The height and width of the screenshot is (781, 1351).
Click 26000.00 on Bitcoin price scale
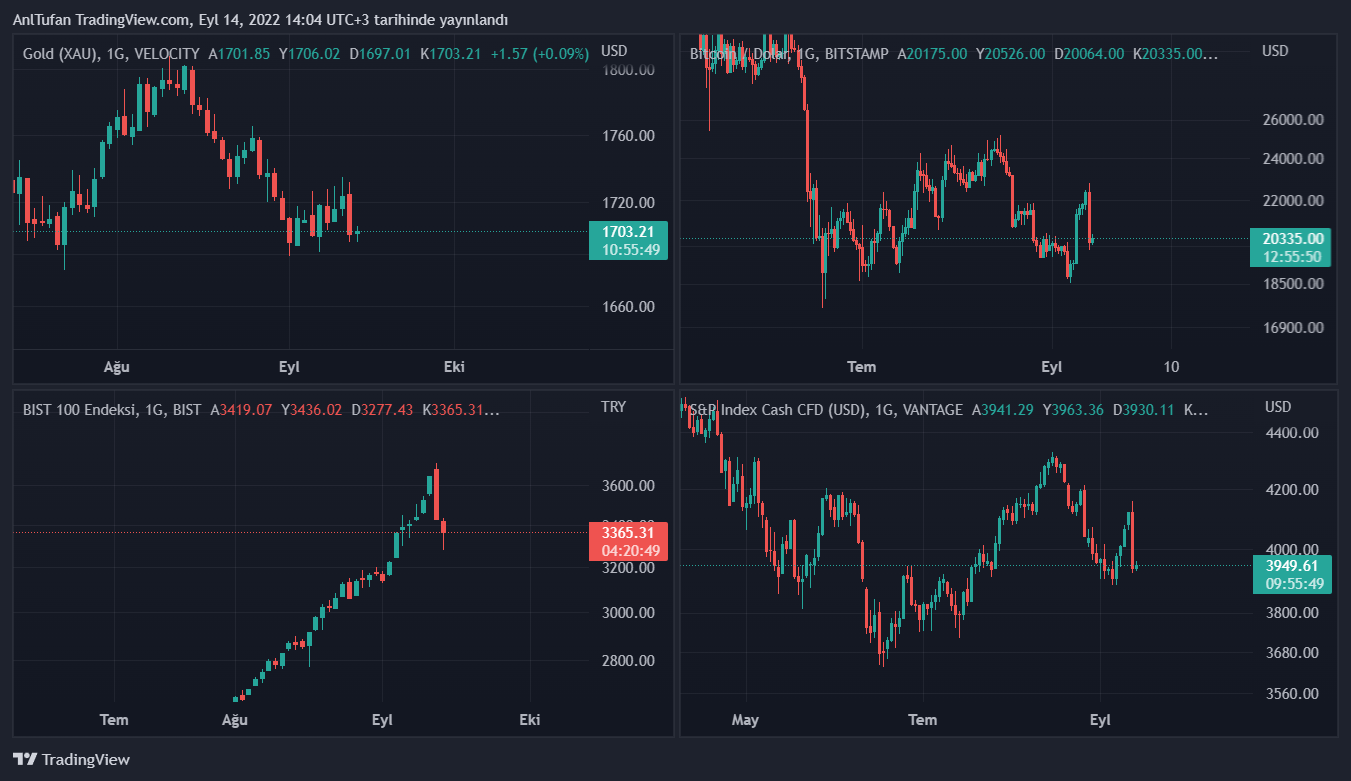coord(1293,119)
